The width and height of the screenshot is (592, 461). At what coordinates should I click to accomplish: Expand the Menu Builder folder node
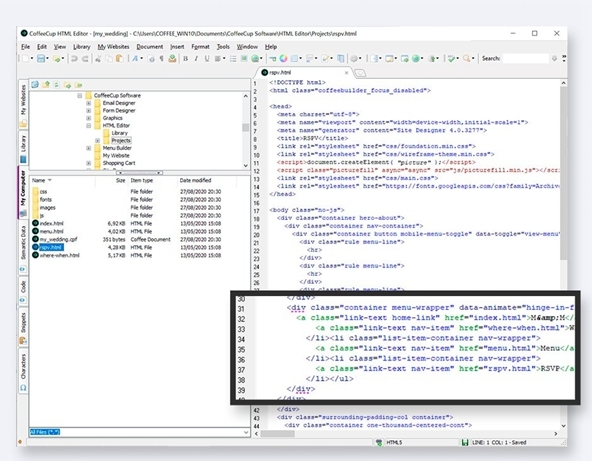click(x=88, y=148)
